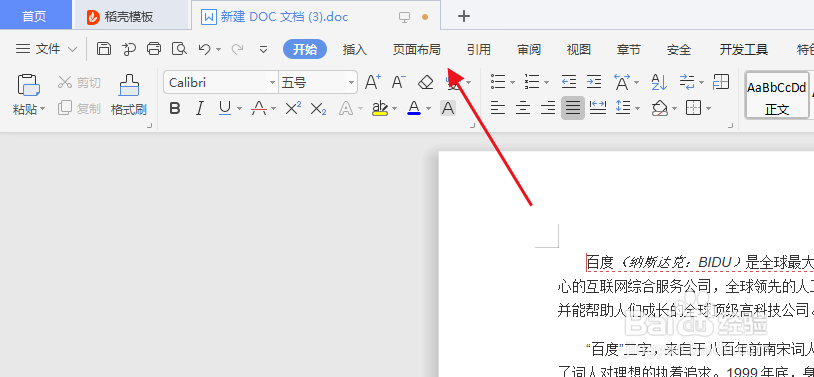
Task: Open the 文件 menu
Action: coord(46,49)
